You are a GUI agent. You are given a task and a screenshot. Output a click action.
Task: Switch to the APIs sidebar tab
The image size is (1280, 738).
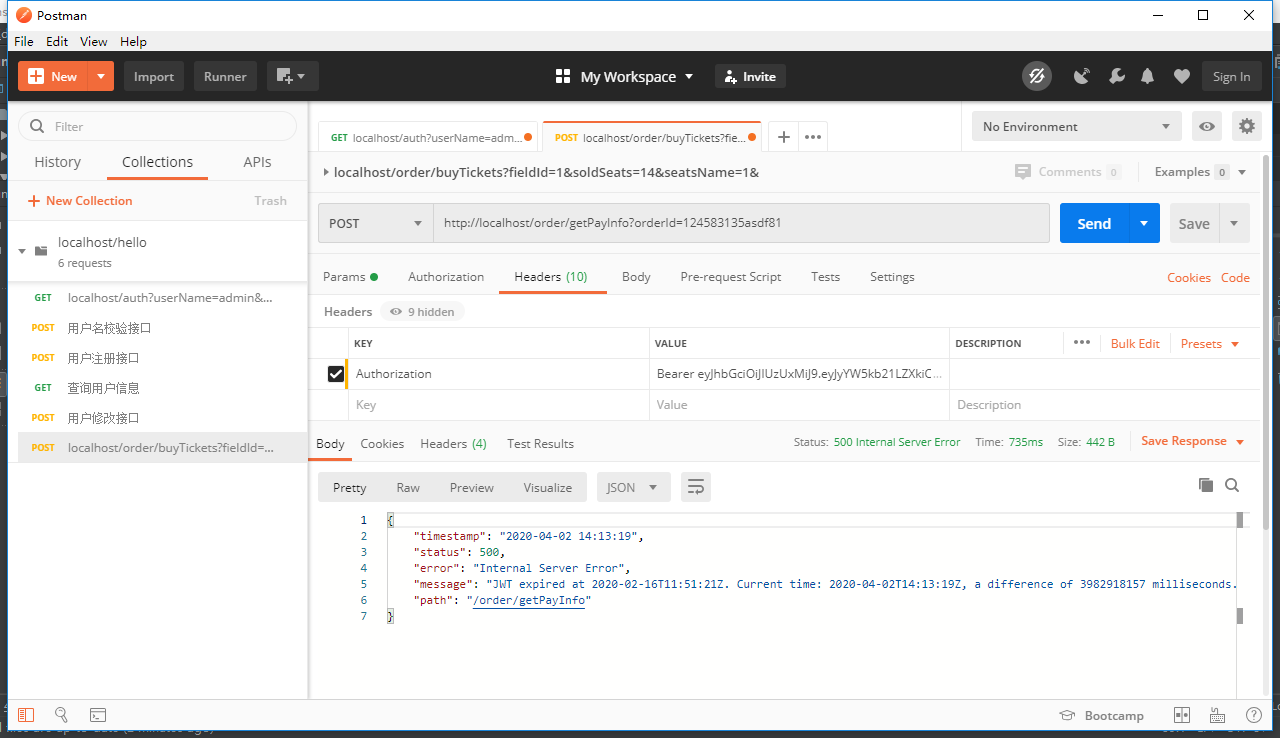pyautogui.click(x=257, y=162)
